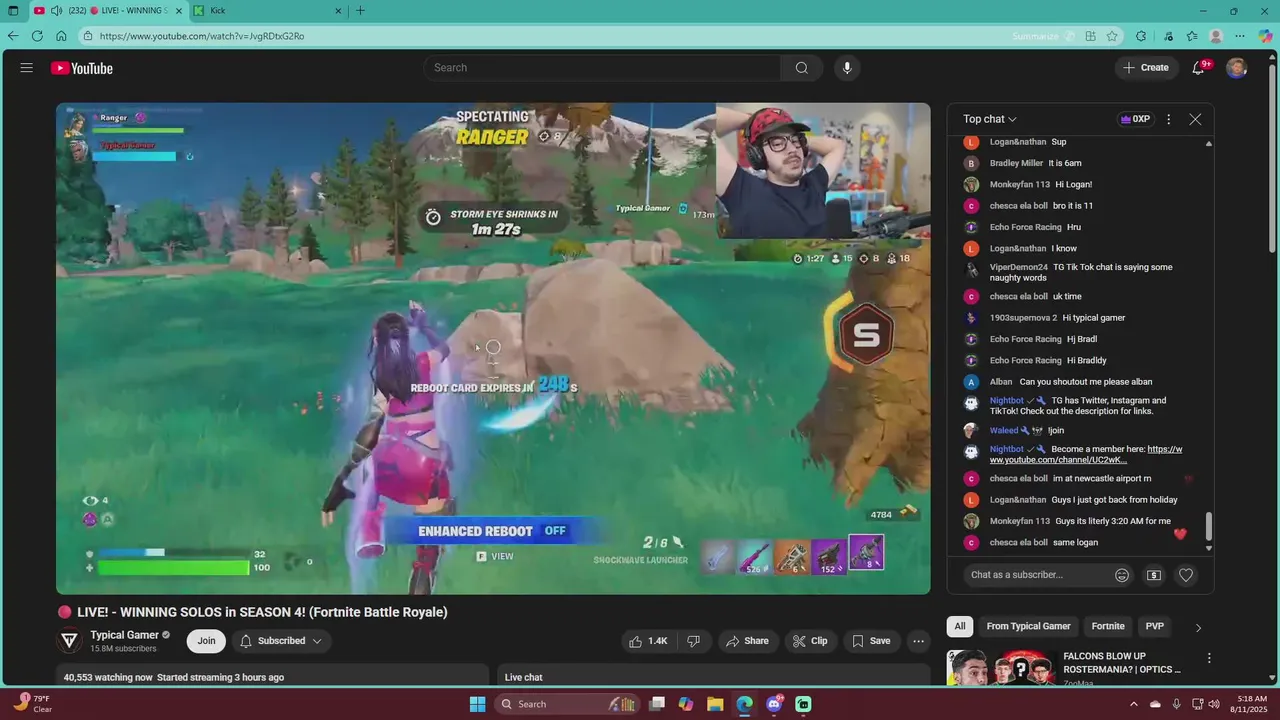Screen dimensions: 1280x720
Task: Go back in browser history
Action: (x=13, y=36)
